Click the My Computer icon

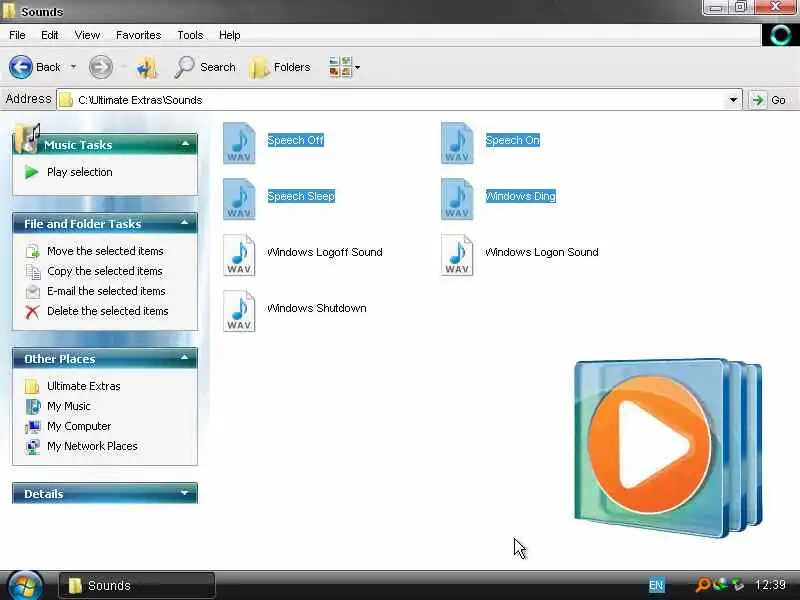[x=33, y=426]
